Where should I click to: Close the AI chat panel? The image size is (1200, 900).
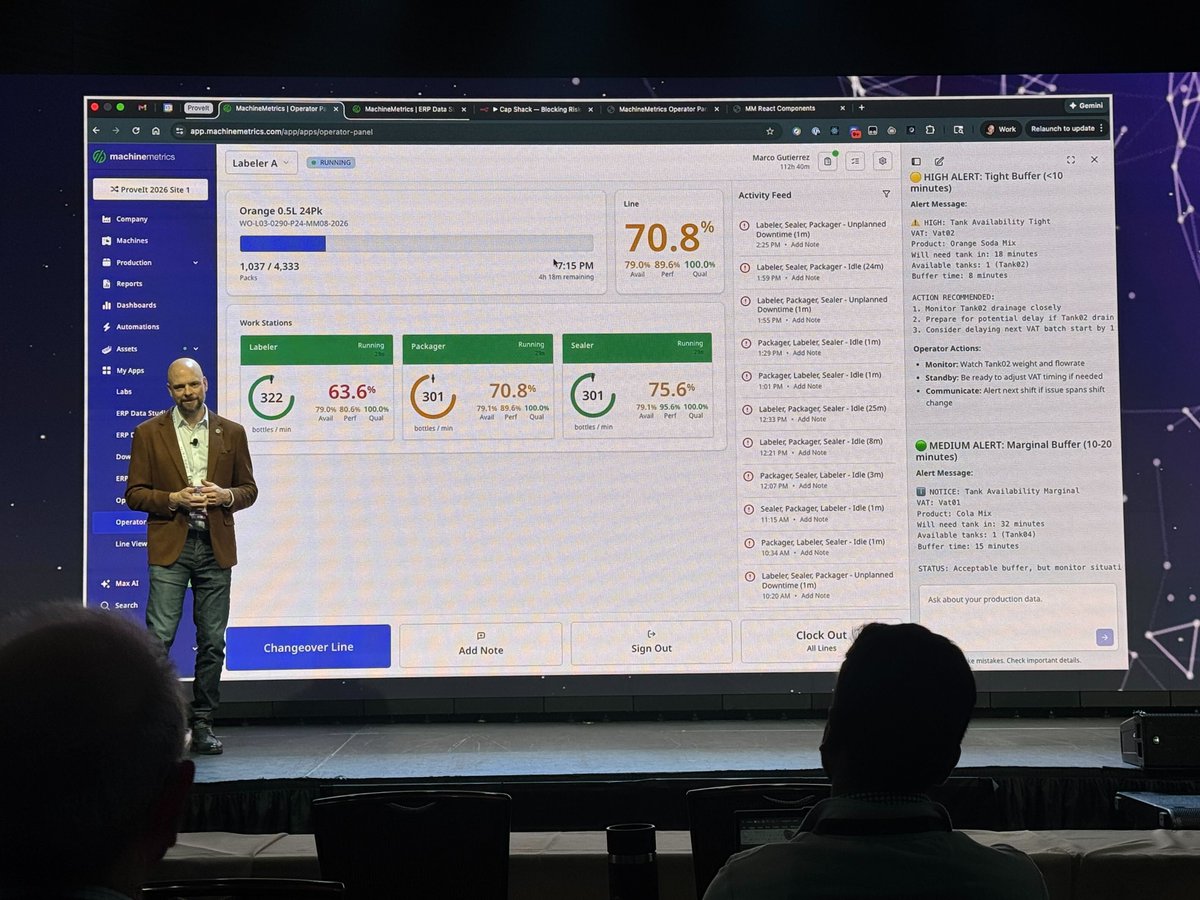click(x=1094, y=160)
